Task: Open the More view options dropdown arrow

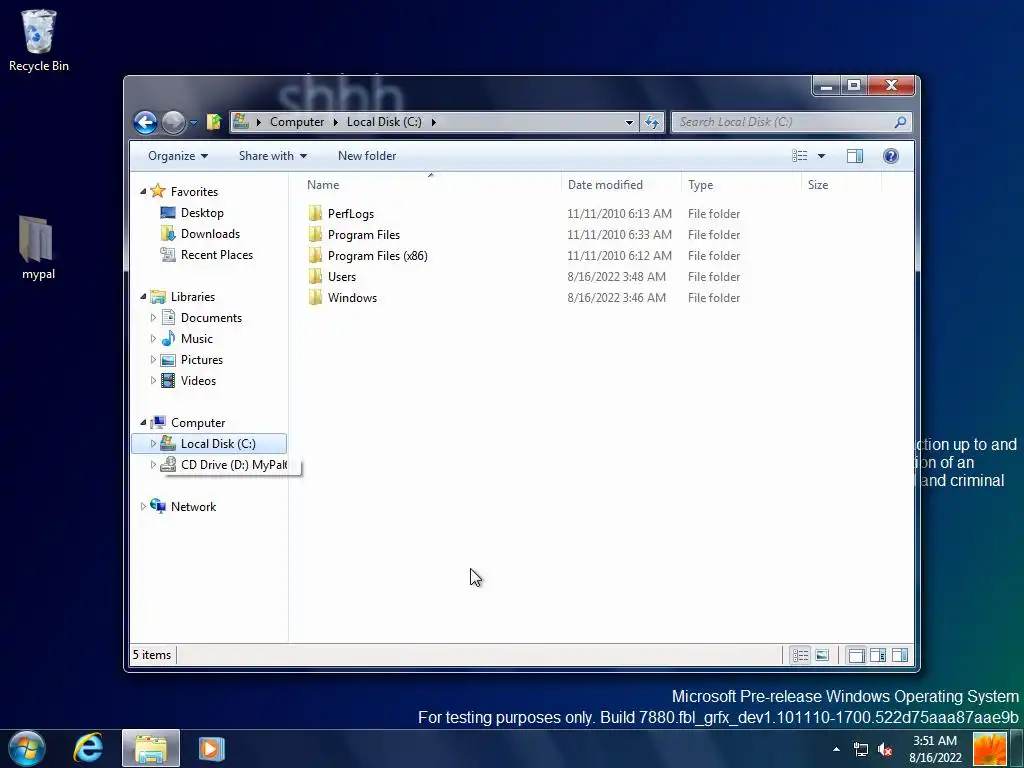Action: click(822, 156)
